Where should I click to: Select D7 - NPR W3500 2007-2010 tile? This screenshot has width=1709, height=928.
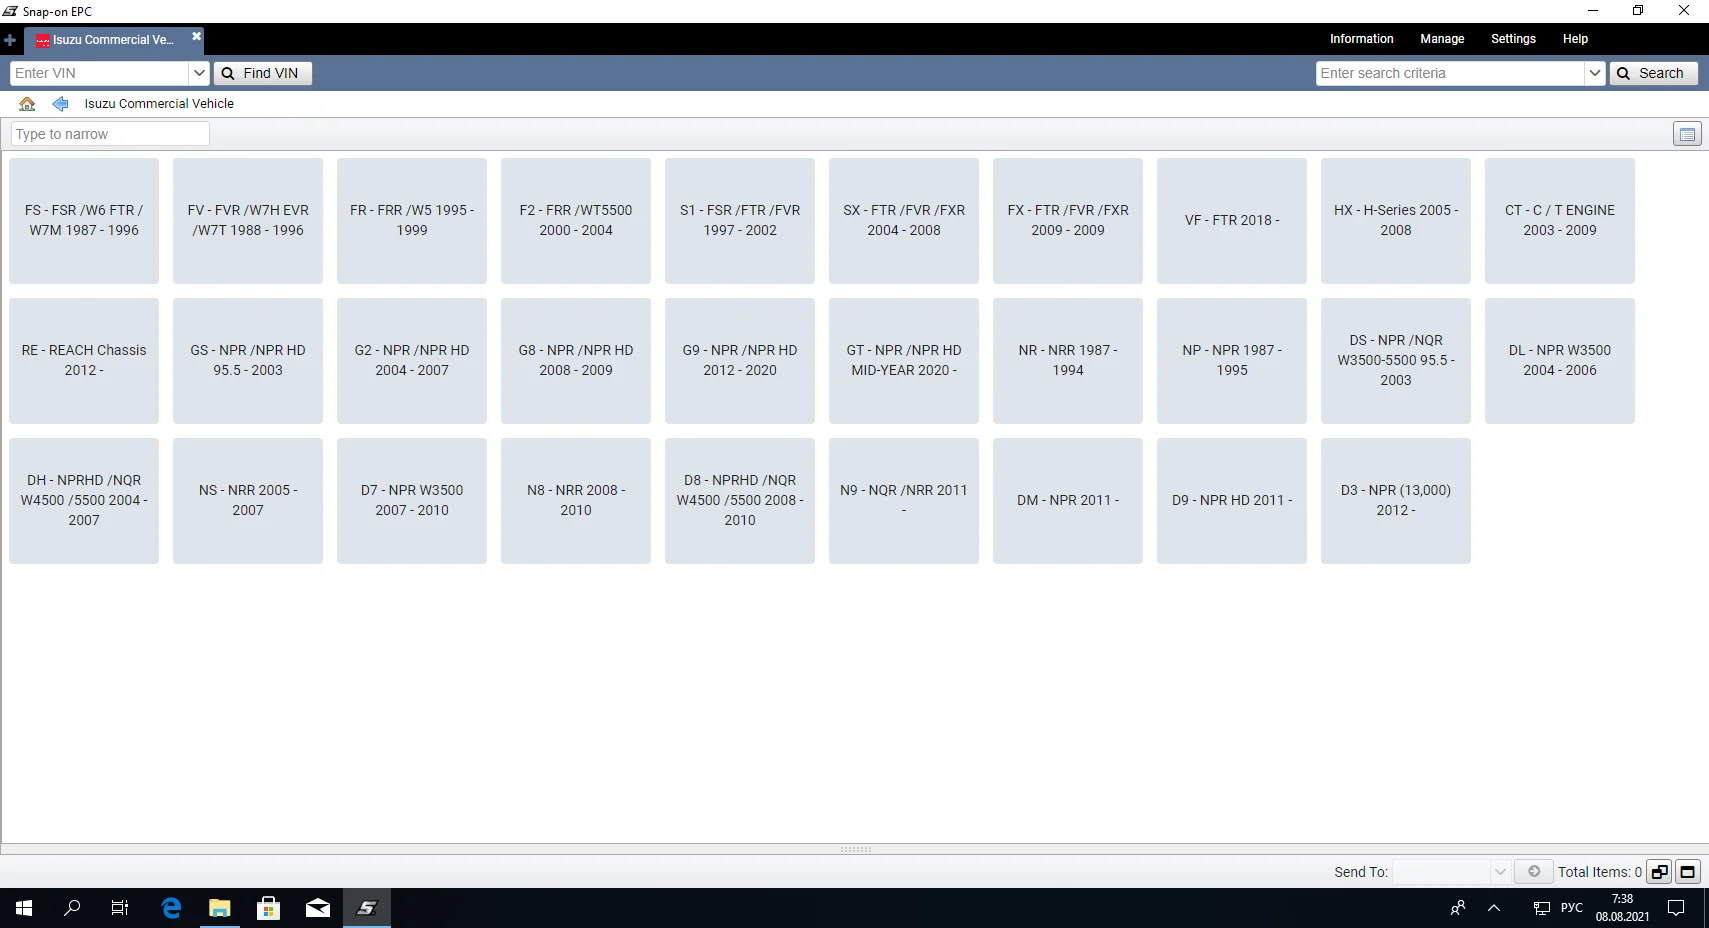coord(412,501)
